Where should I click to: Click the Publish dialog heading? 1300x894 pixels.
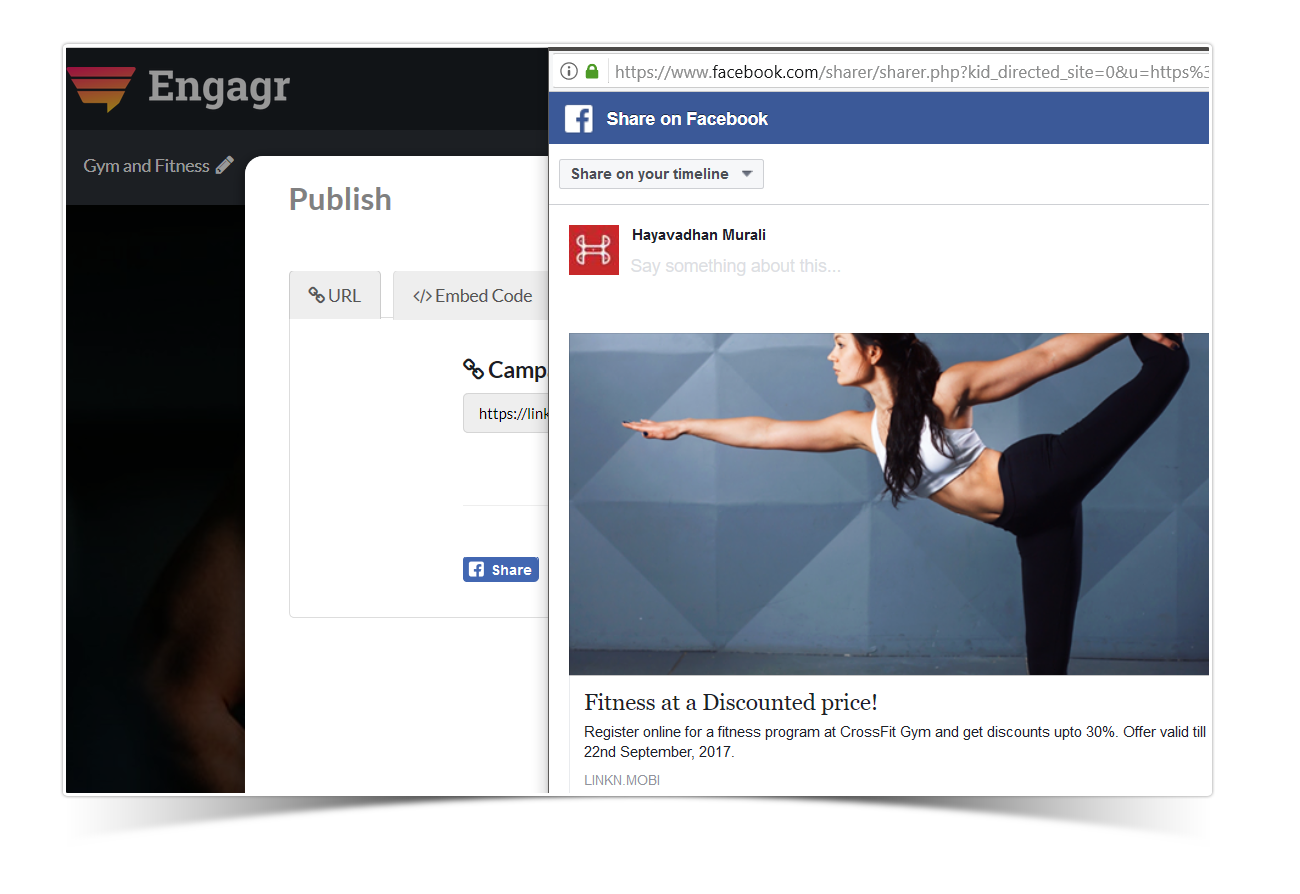click(340, 199)
